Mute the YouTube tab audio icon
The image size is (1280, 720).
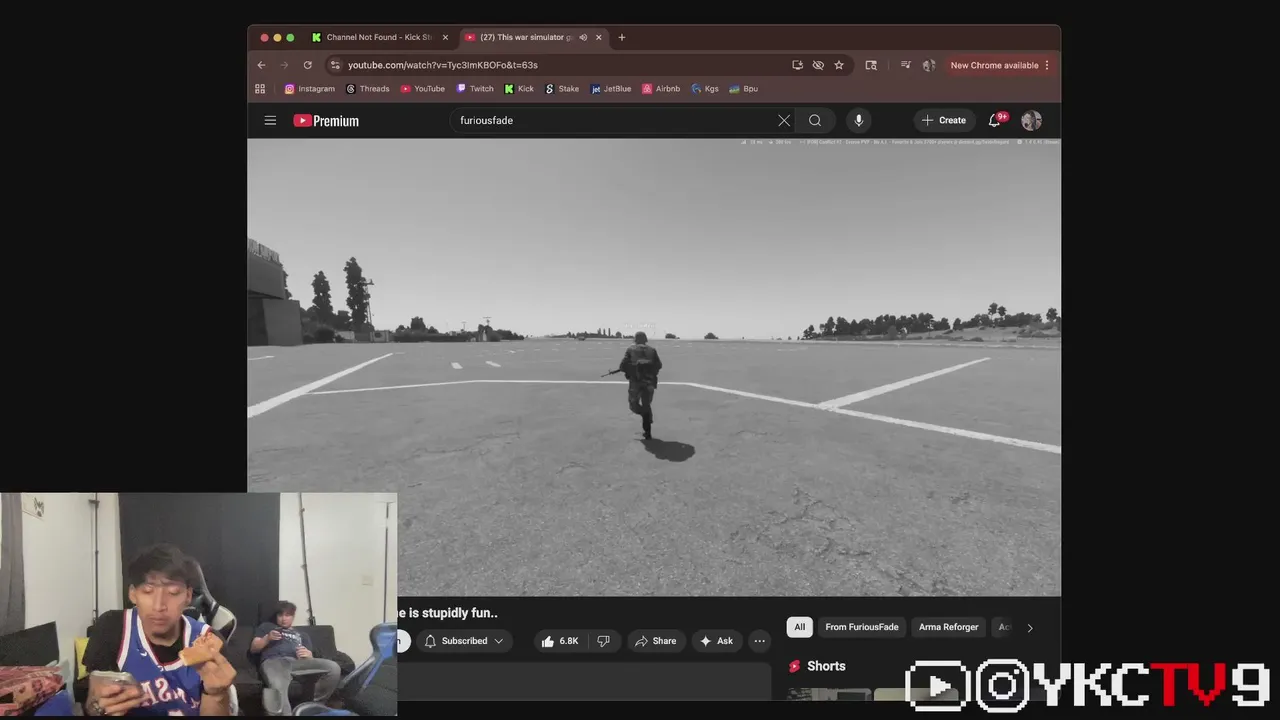coord(582,37)
